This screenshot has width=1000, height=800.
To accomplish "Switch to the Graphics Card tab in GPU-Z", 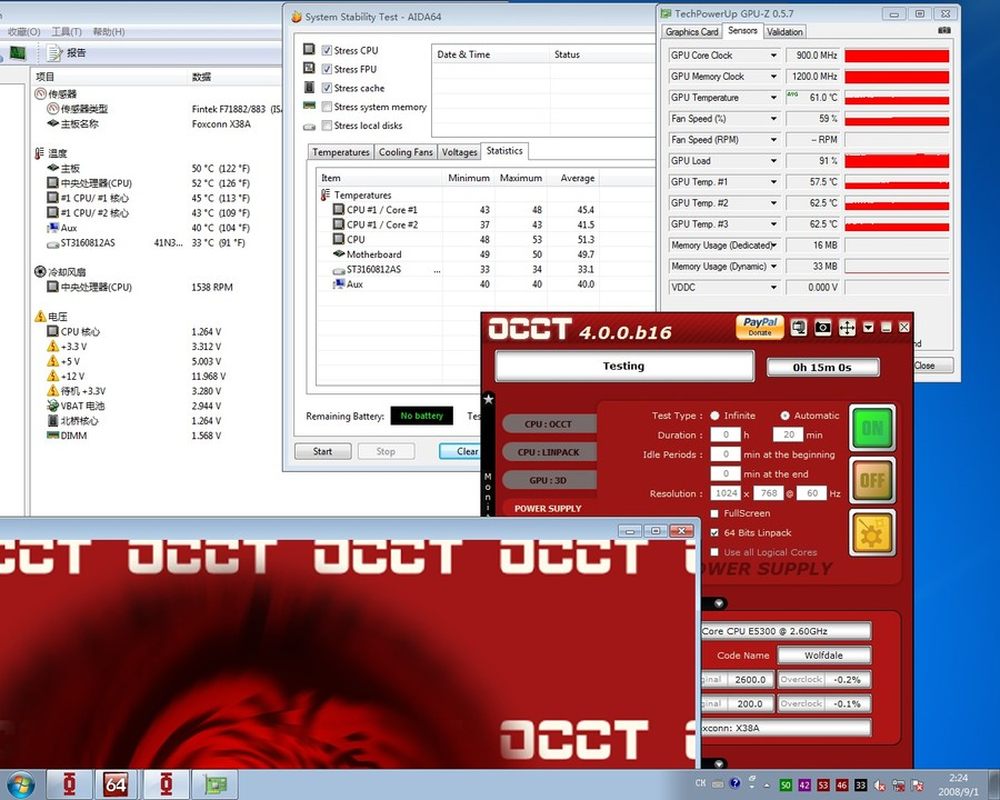I will pos(692,32).
